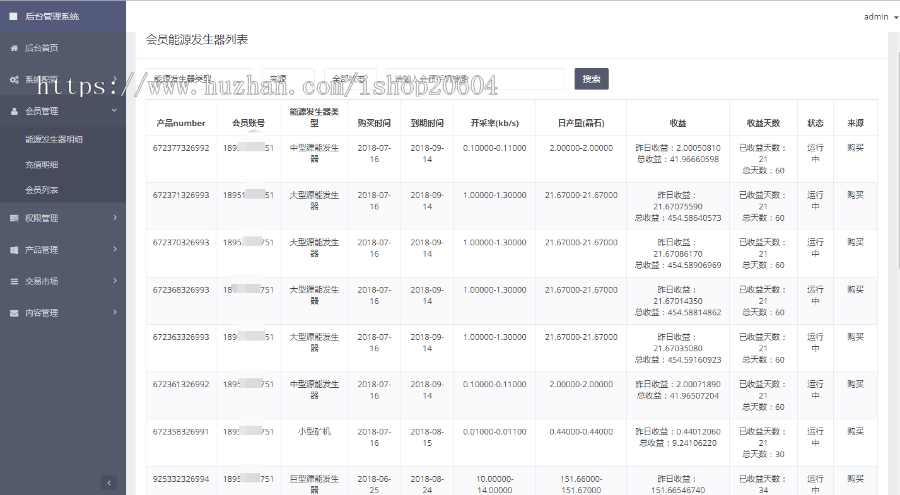This screenshot has height=495, width=900.
Task: Click the 交易市场 list icon
Action: pyautogui.click(x=14, y=282)
